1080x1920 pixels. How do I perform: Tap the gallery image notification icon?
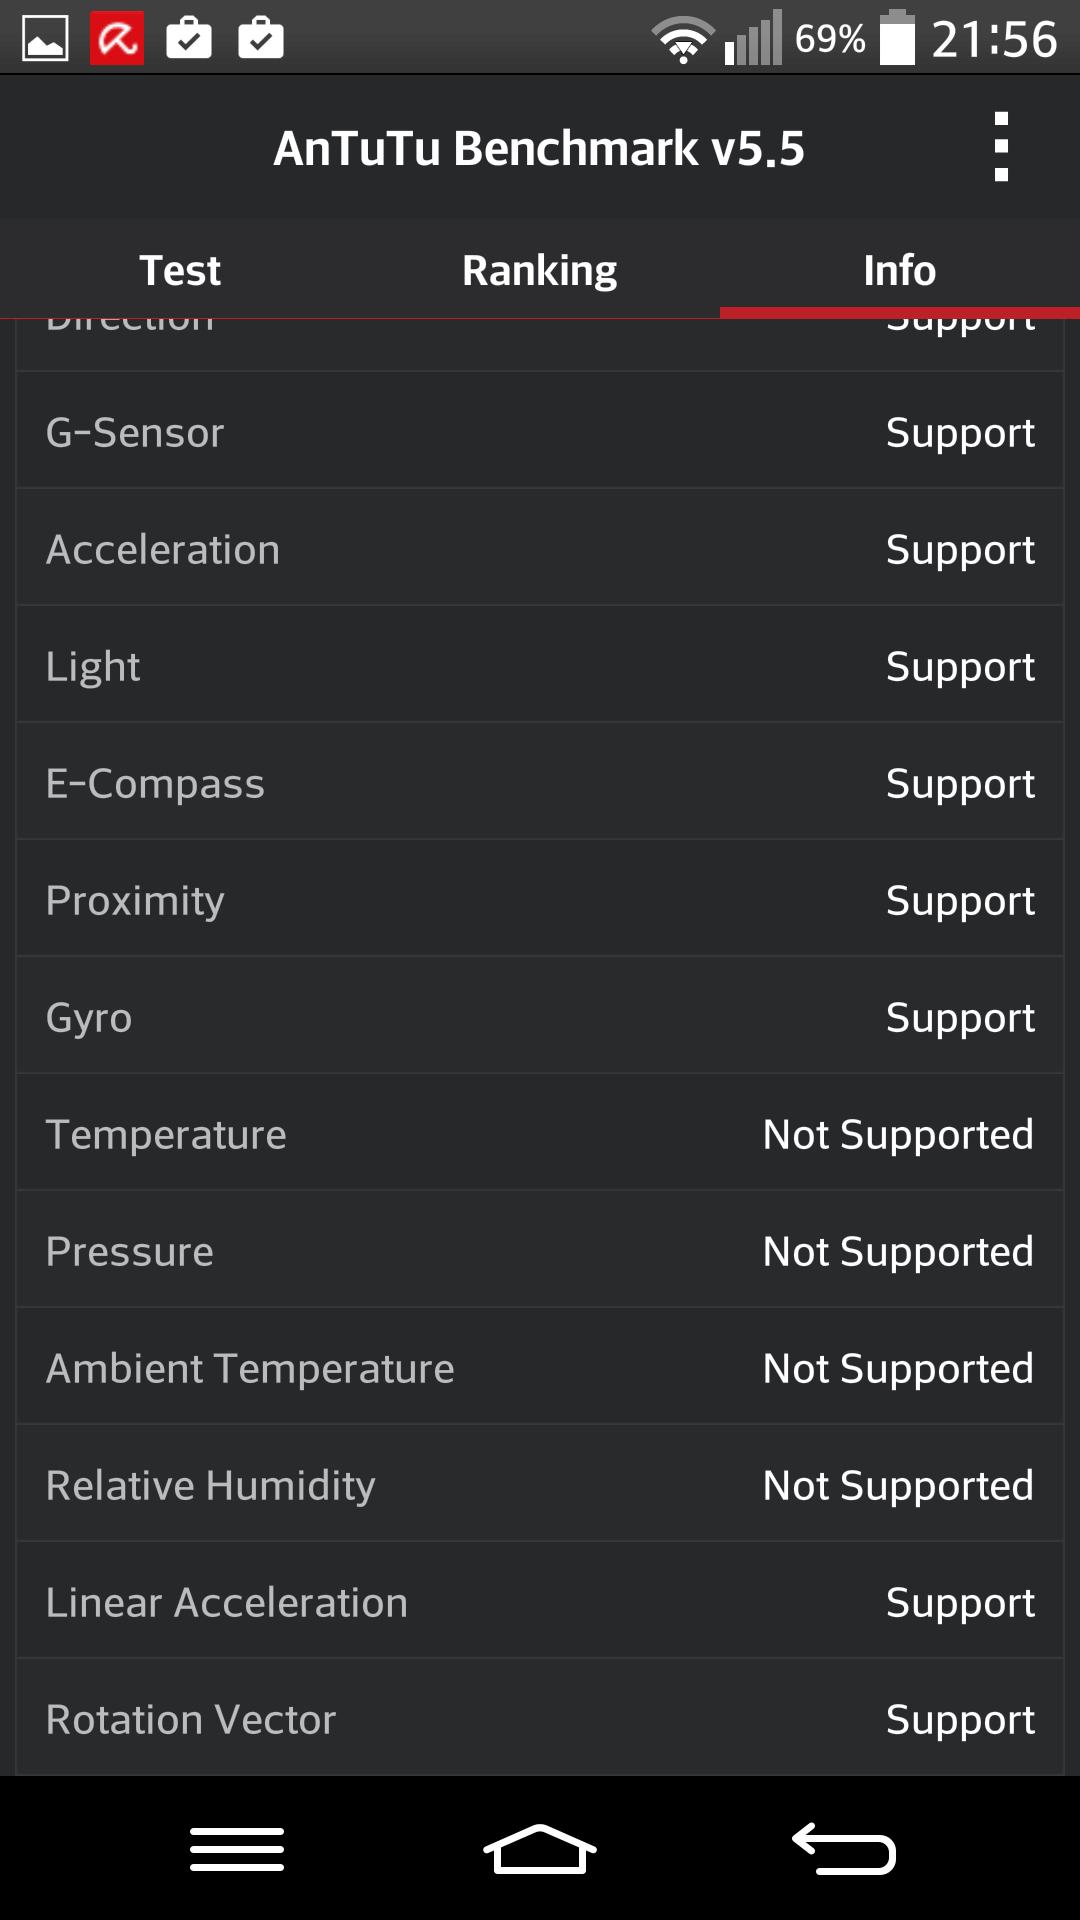coord(45,39)
